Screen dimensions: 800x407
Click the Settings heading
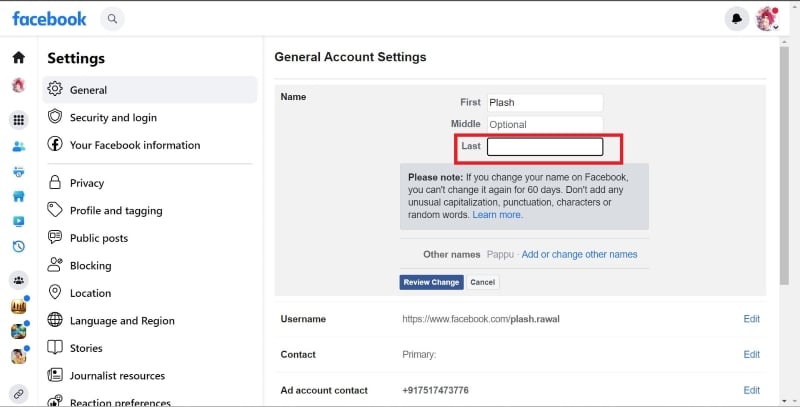coord(76,58)
